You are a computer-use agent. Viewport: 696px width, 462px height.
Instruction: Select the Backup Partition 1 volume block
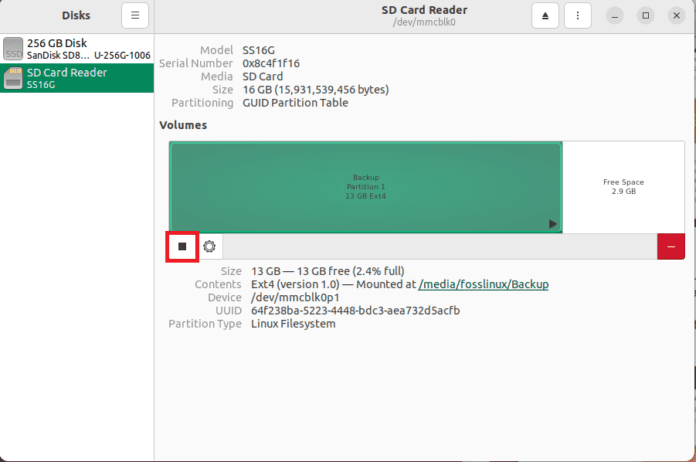[365, 187]
